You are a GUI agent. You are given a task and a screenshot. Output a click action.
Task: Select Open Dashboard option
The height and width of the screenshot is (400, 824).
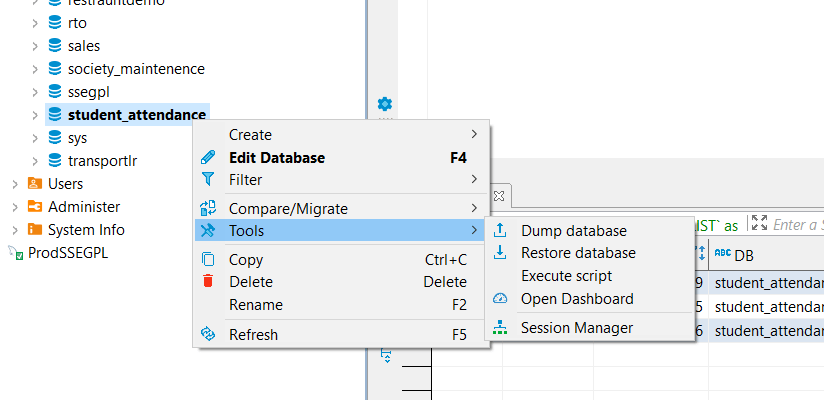pyautogui.click(x=590, y=299)
